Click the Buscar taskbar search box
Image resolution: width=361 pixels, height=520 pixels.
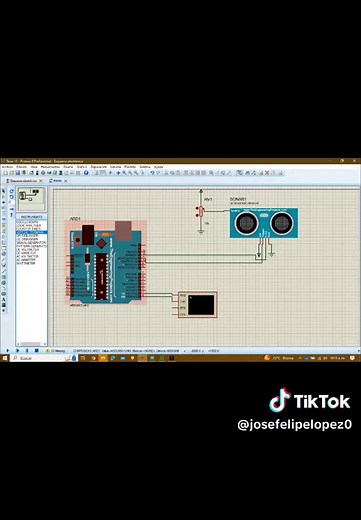(x=43, y=358)
